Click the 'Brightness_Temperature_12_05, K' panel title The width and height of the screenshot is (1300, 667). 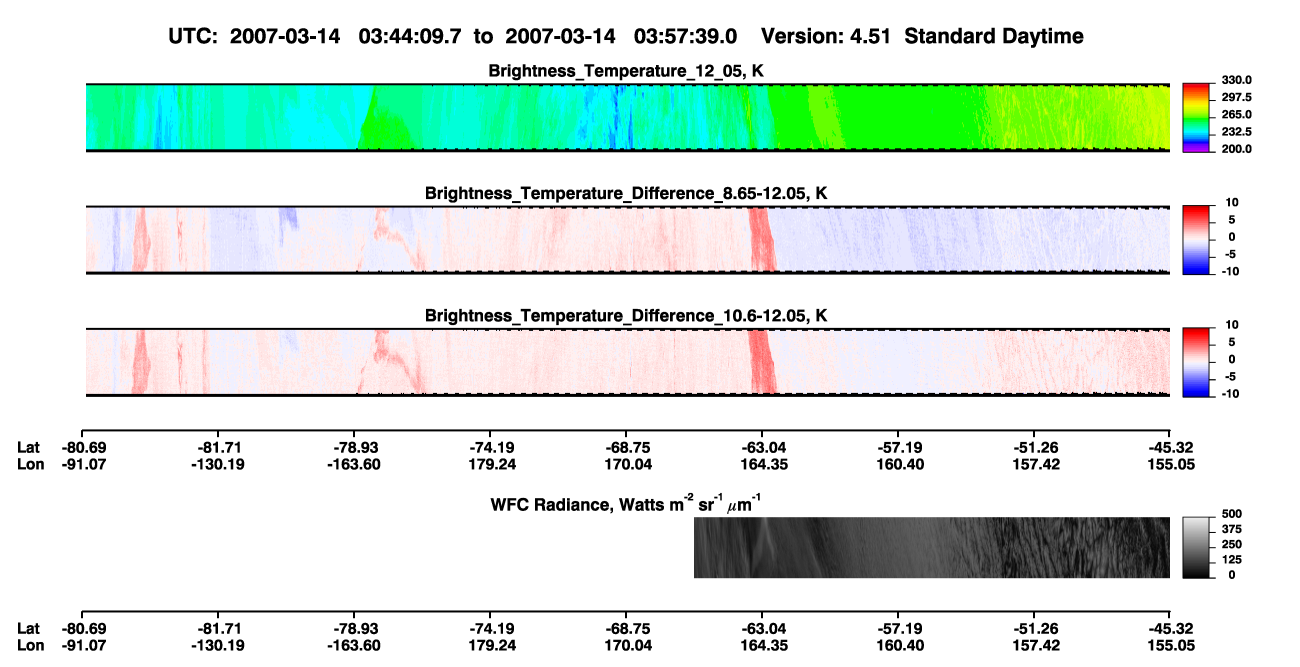point(627,70)
